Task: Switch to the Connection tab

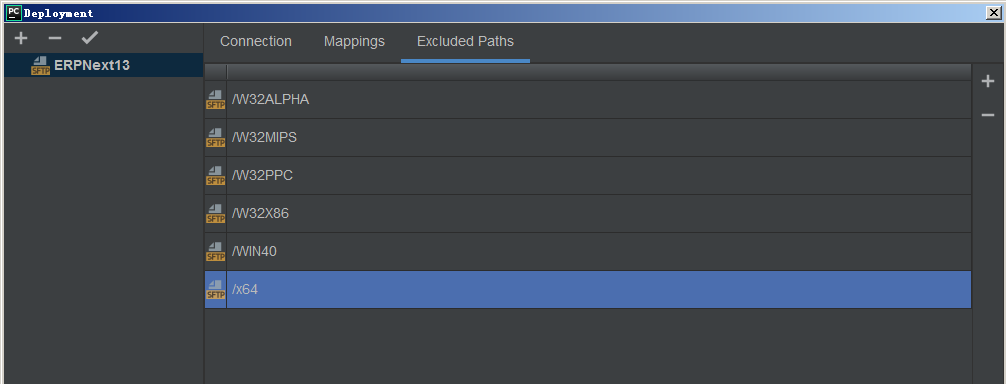Action: [256, 42]
